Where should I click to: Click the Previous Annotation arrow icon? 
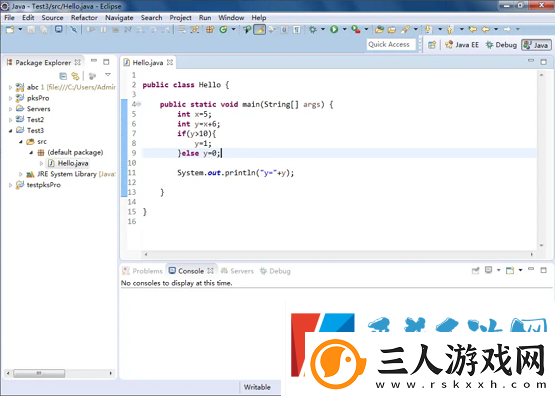click(x=450, y=29)
